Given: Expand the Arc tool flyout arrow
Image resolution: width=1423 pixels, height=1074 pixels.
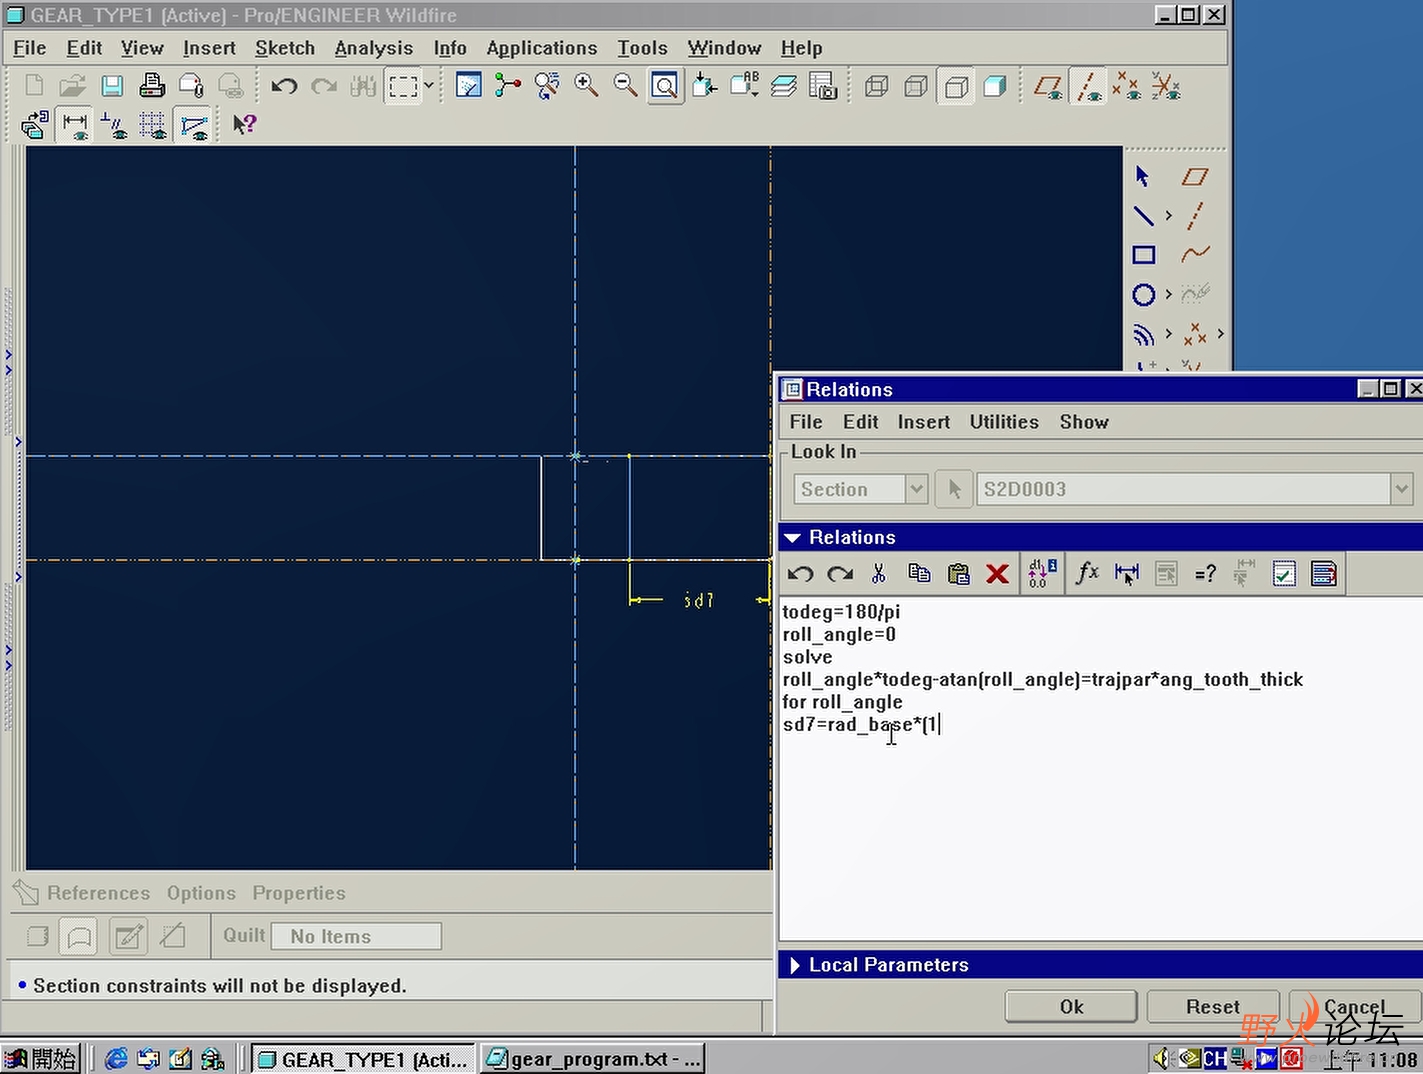Looking at the screenshot, I should tap(1168, 333).
